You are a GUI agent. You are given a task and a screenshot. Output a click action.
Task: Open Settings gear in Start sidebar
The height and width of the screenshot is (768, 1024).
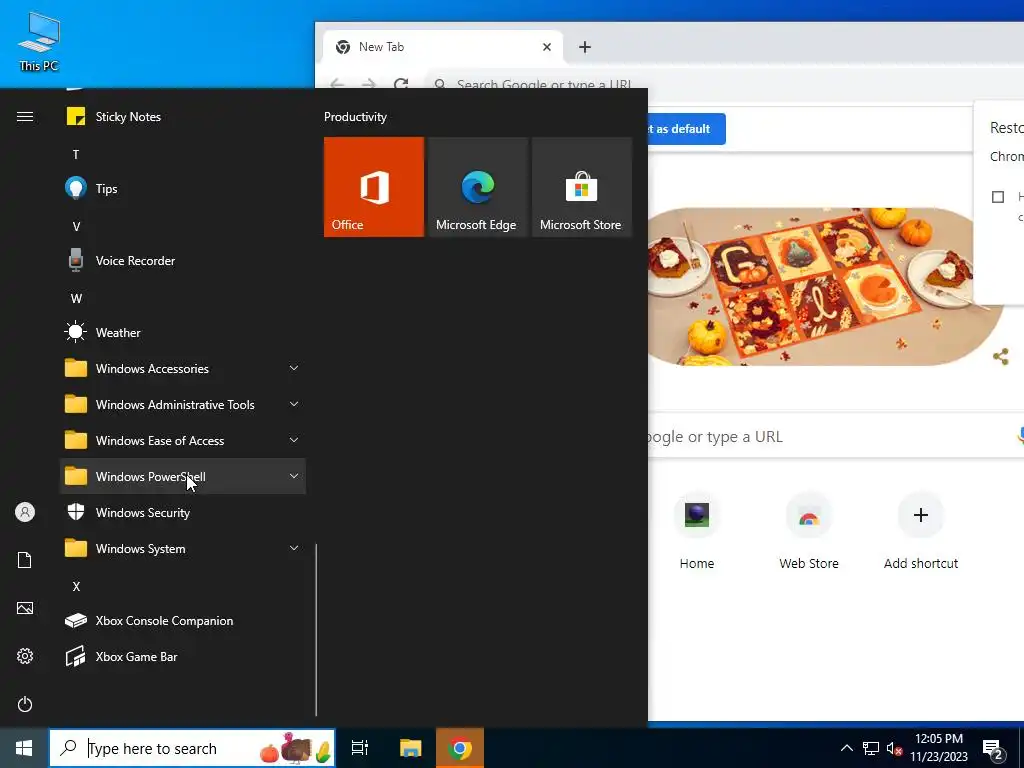(x=25, y=656)
